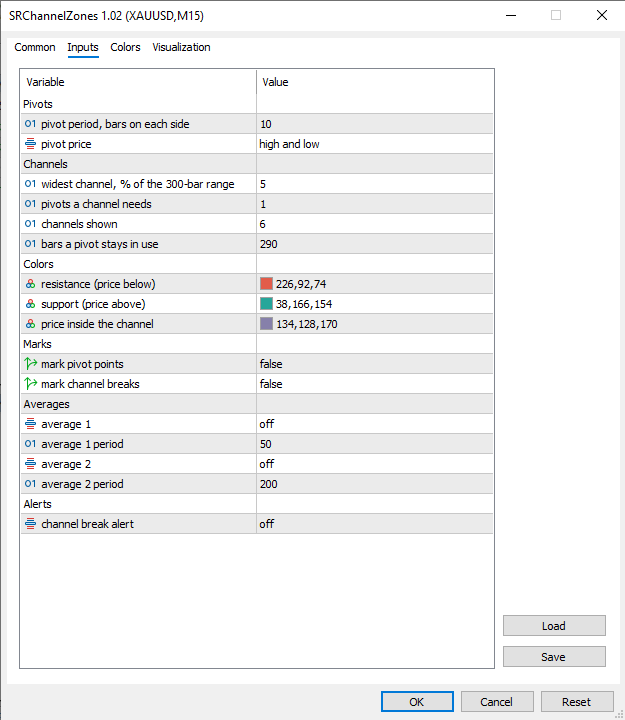
Task: Select the Alerts group row
Action: (257, 504)
